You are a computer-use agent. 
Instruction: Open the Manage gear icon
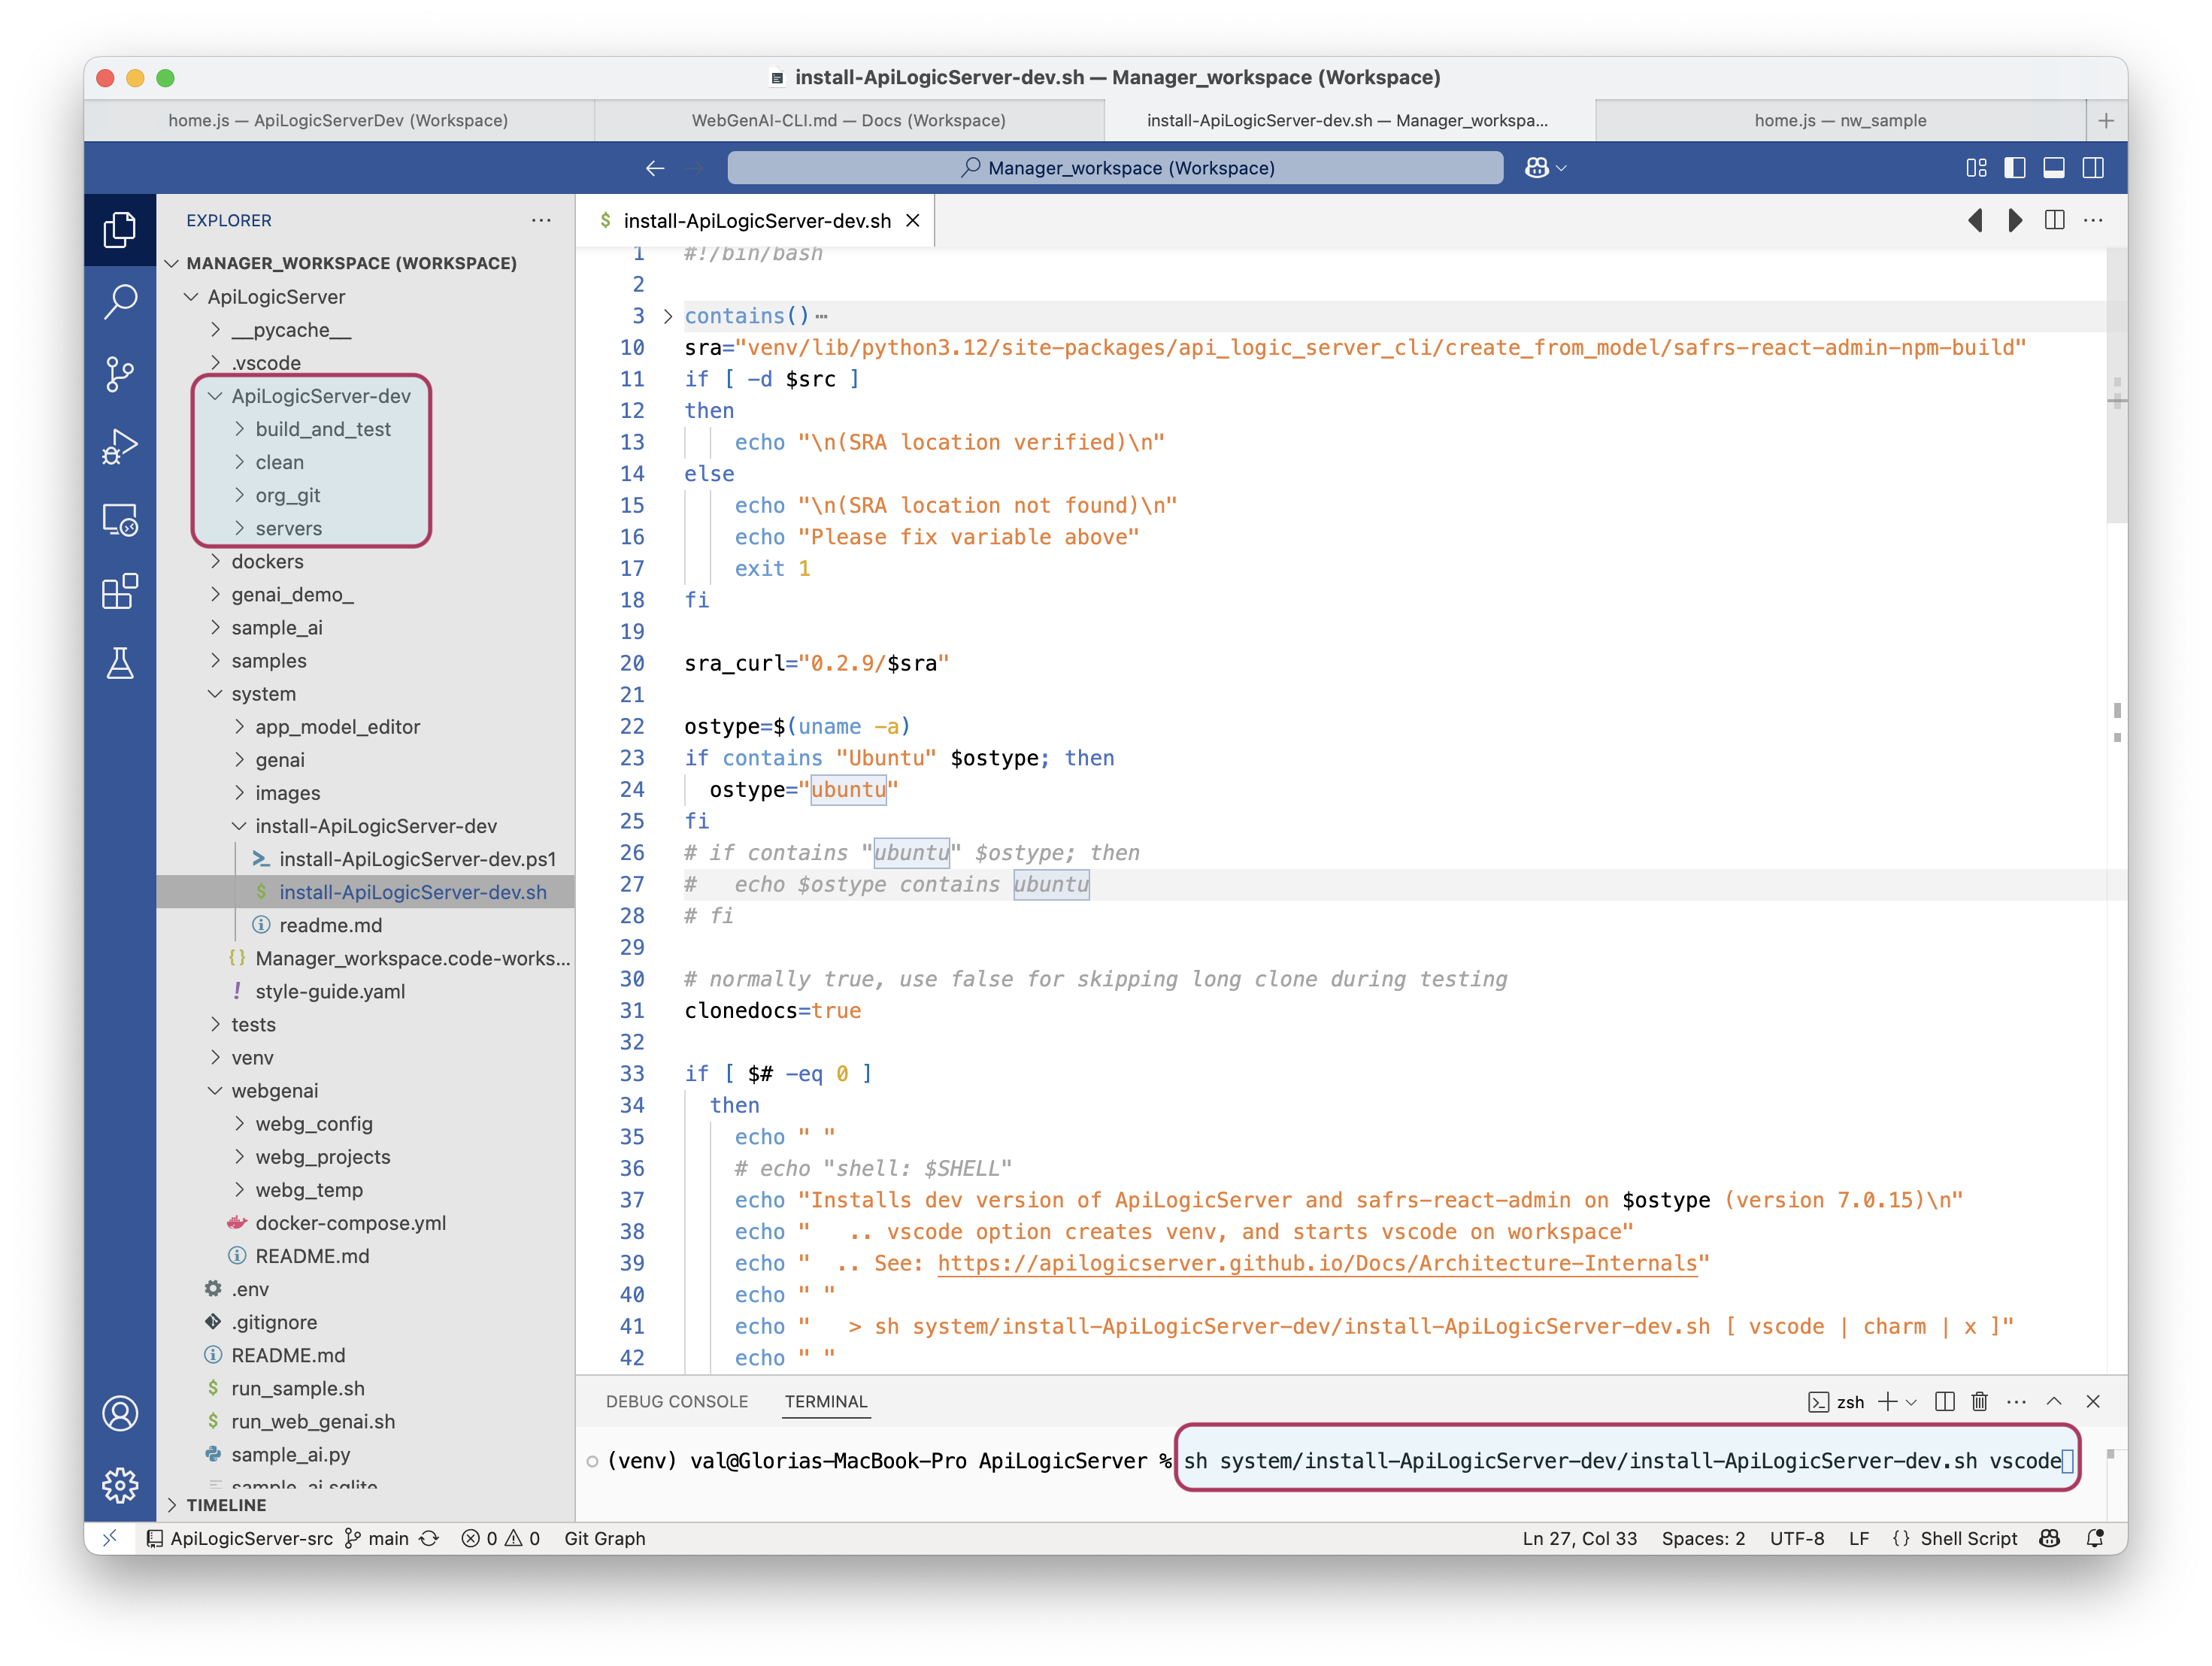120,1485
